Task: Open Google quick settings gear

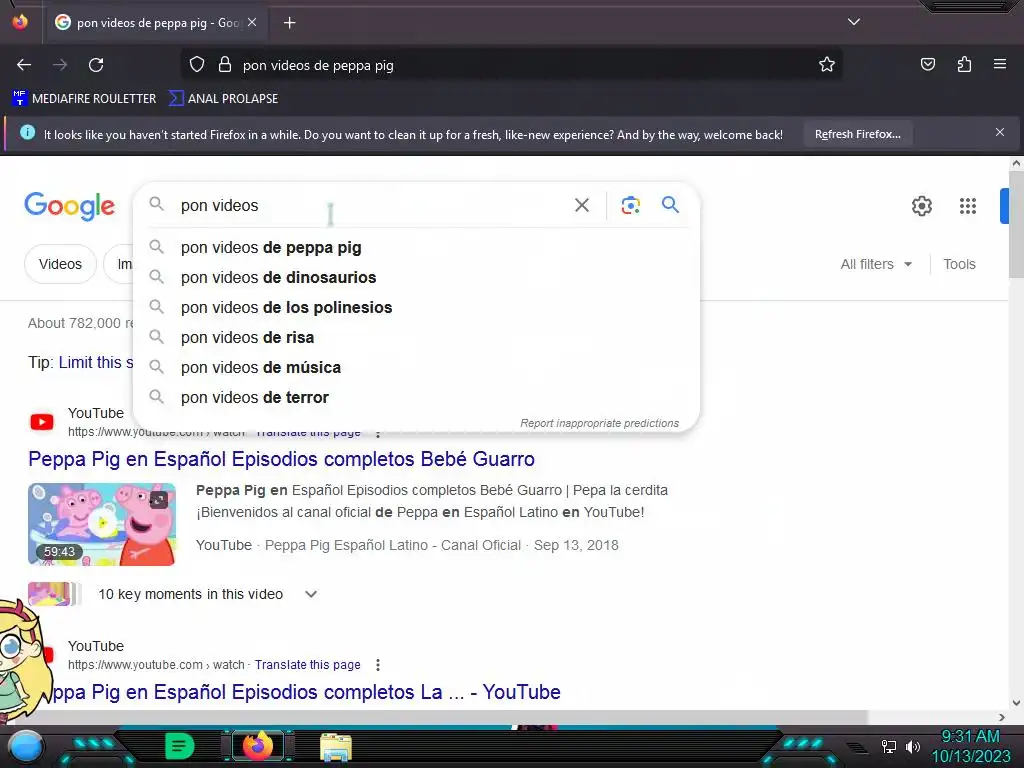Action: tap(921, 206)
